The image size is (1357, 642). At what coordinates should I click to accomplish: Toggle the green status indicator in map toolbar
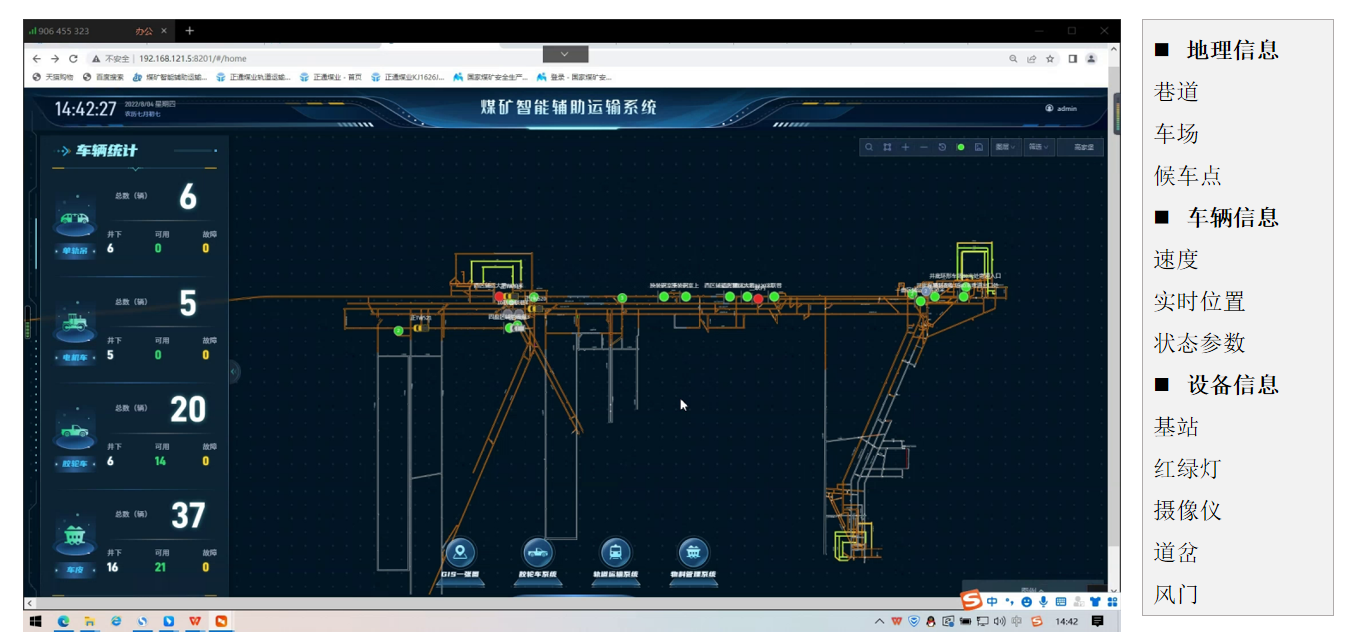tap(960, 147)
